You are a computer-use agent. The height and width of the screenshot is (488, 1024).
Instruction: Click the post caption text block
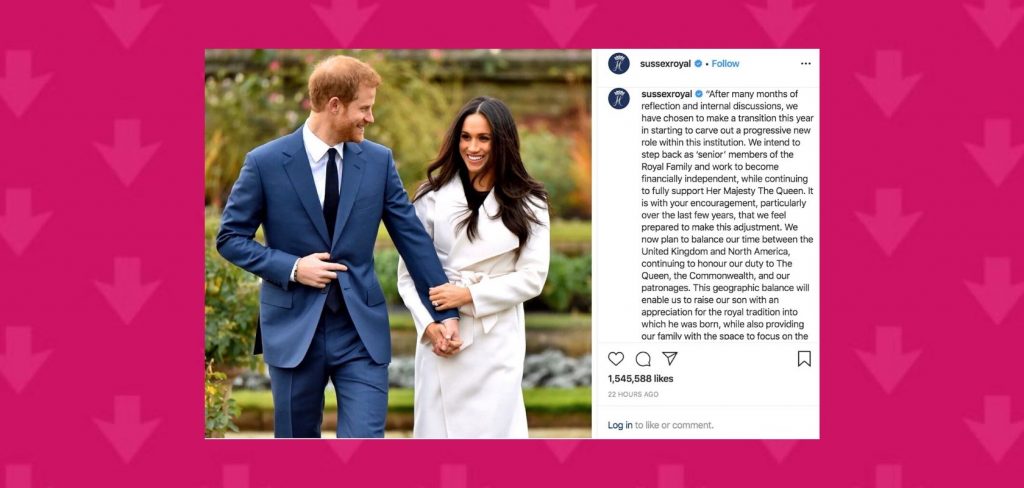click(x=728, y=216)
